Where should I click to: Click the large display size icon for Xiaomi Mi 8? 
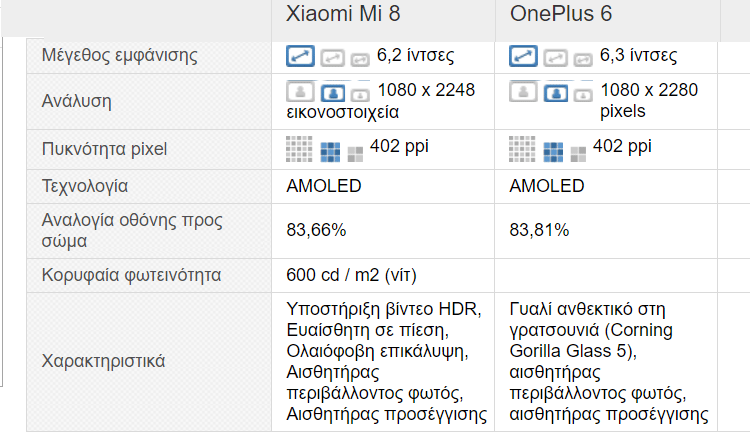[300, 56]
